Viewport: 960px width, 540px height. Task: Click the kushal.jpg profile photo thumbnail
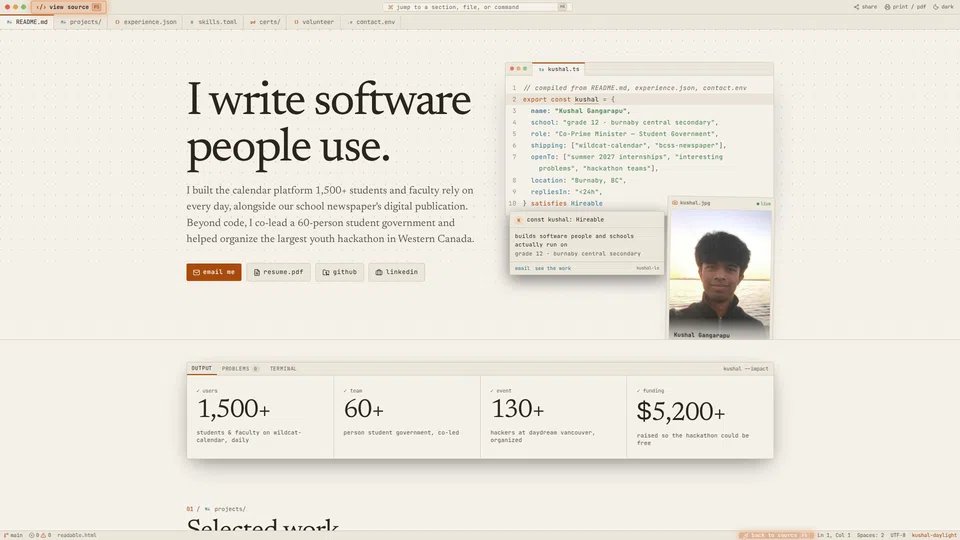click(720, 274)
